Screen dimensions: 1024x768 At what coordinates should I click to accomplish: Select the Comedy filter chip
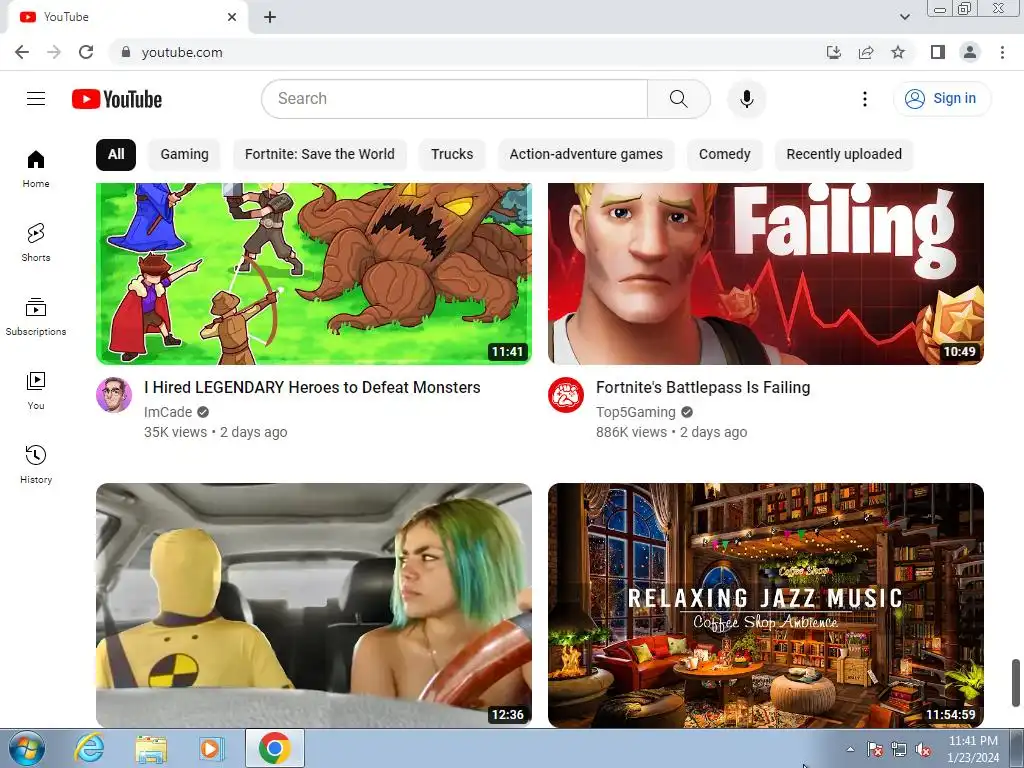[724, 154]
